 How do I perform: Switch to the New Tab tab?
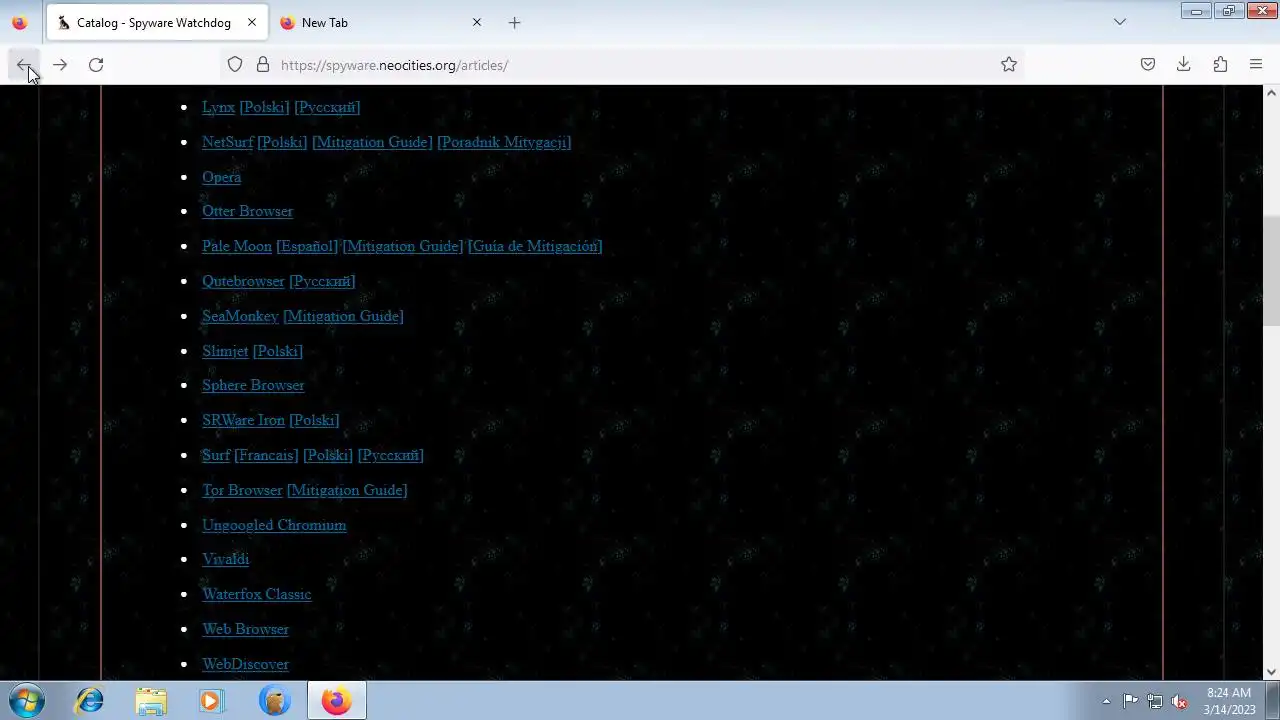click(x=381, y=22)
